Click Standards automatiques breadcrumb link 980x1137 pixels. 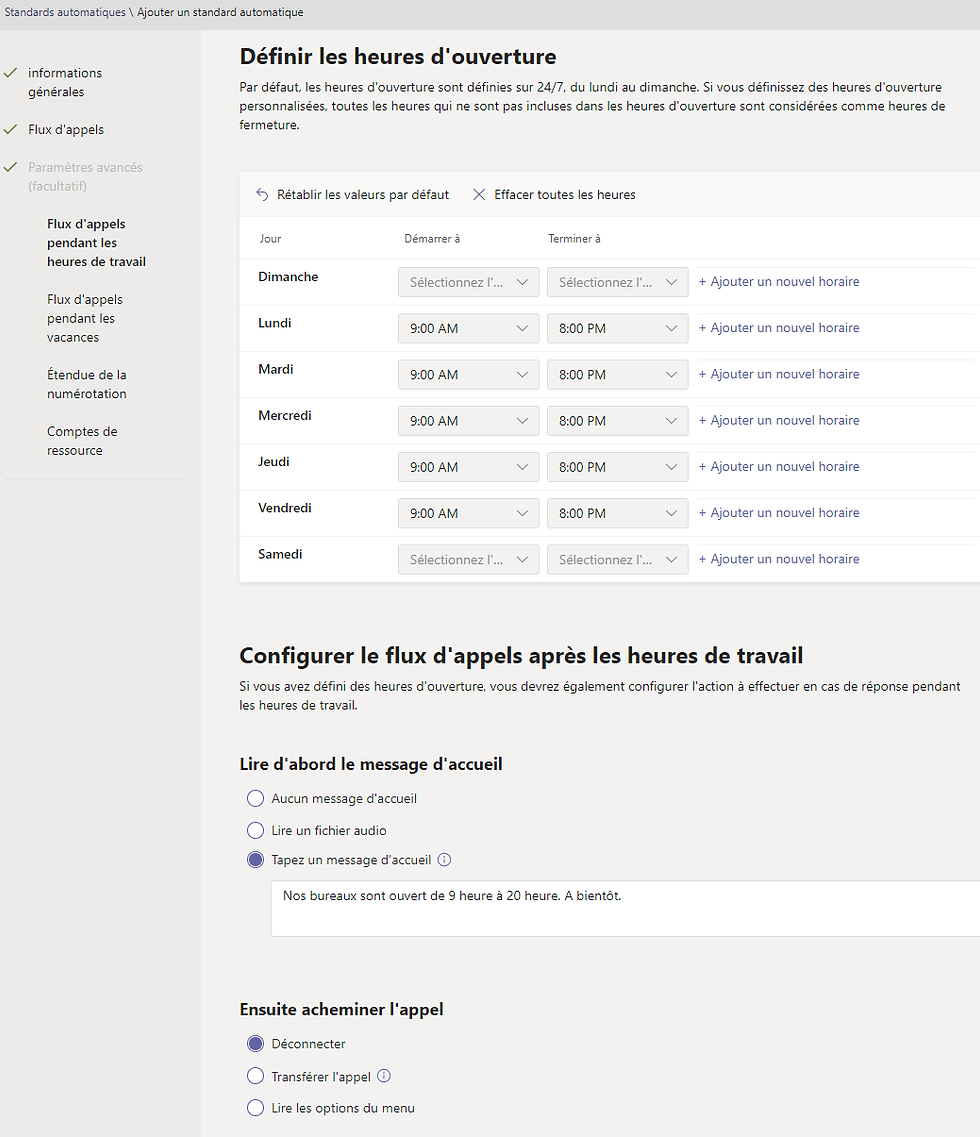65,12
